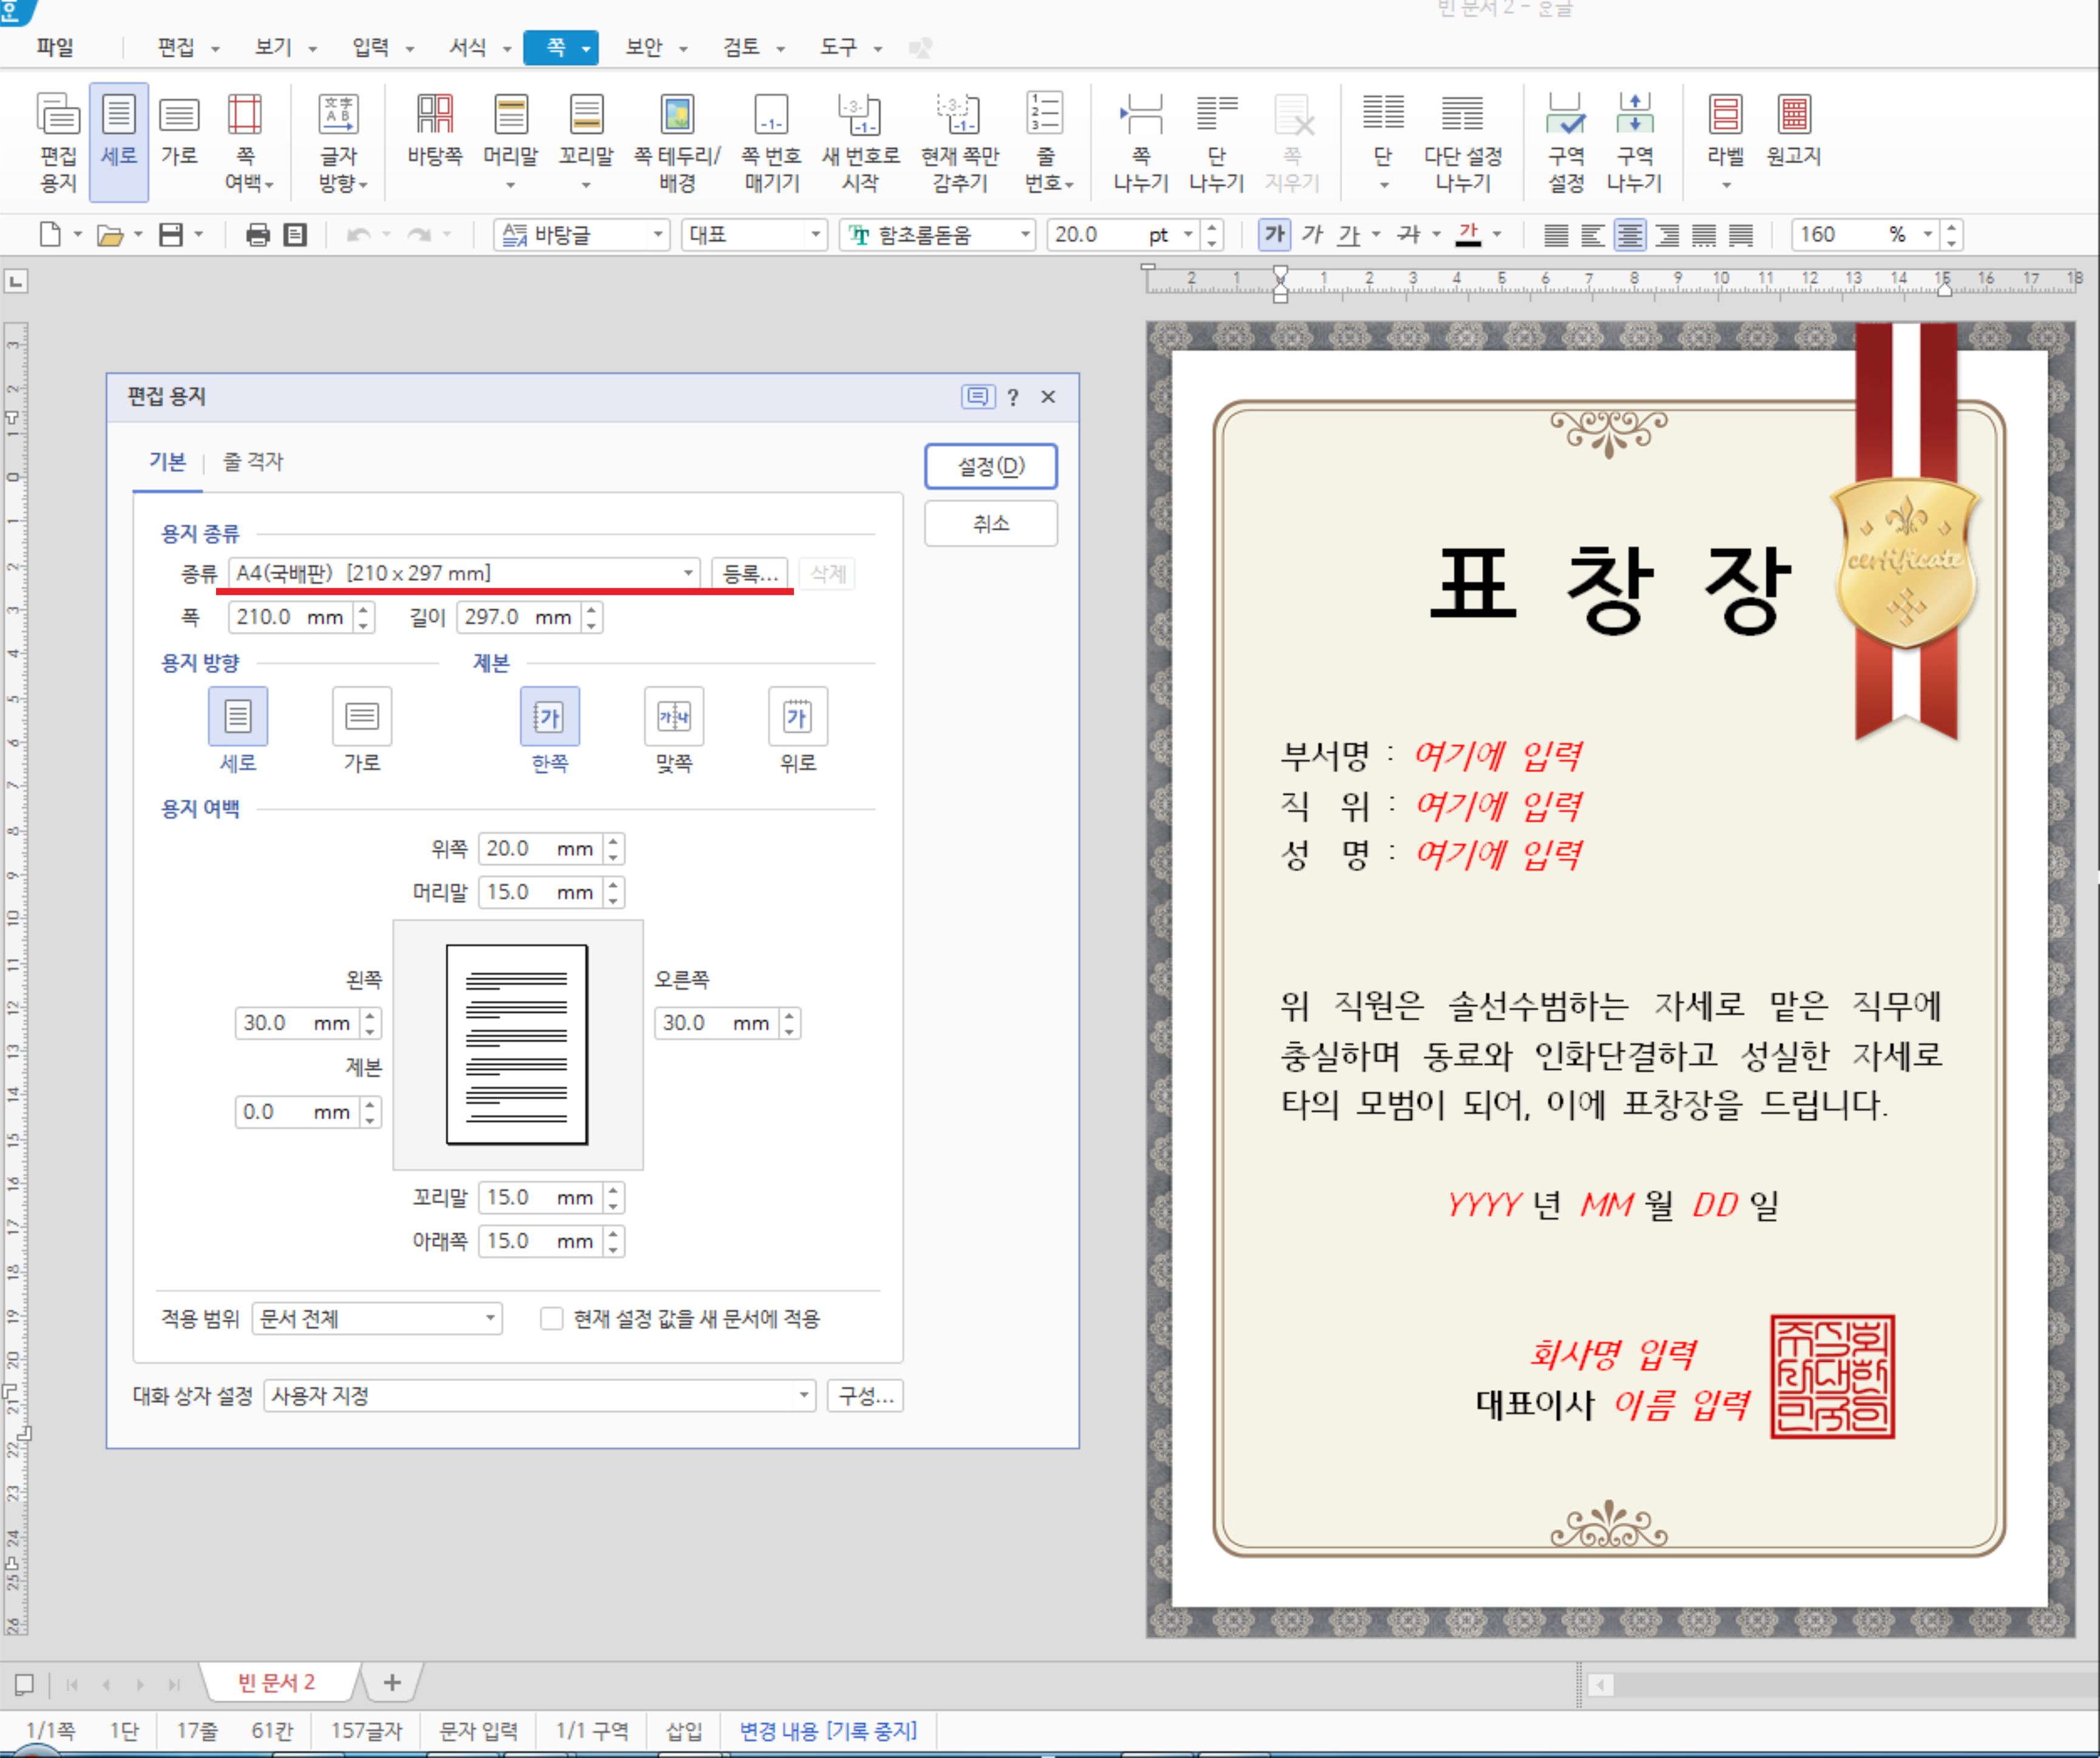Switch to the 줄 격자 tab

pos(252,462)
